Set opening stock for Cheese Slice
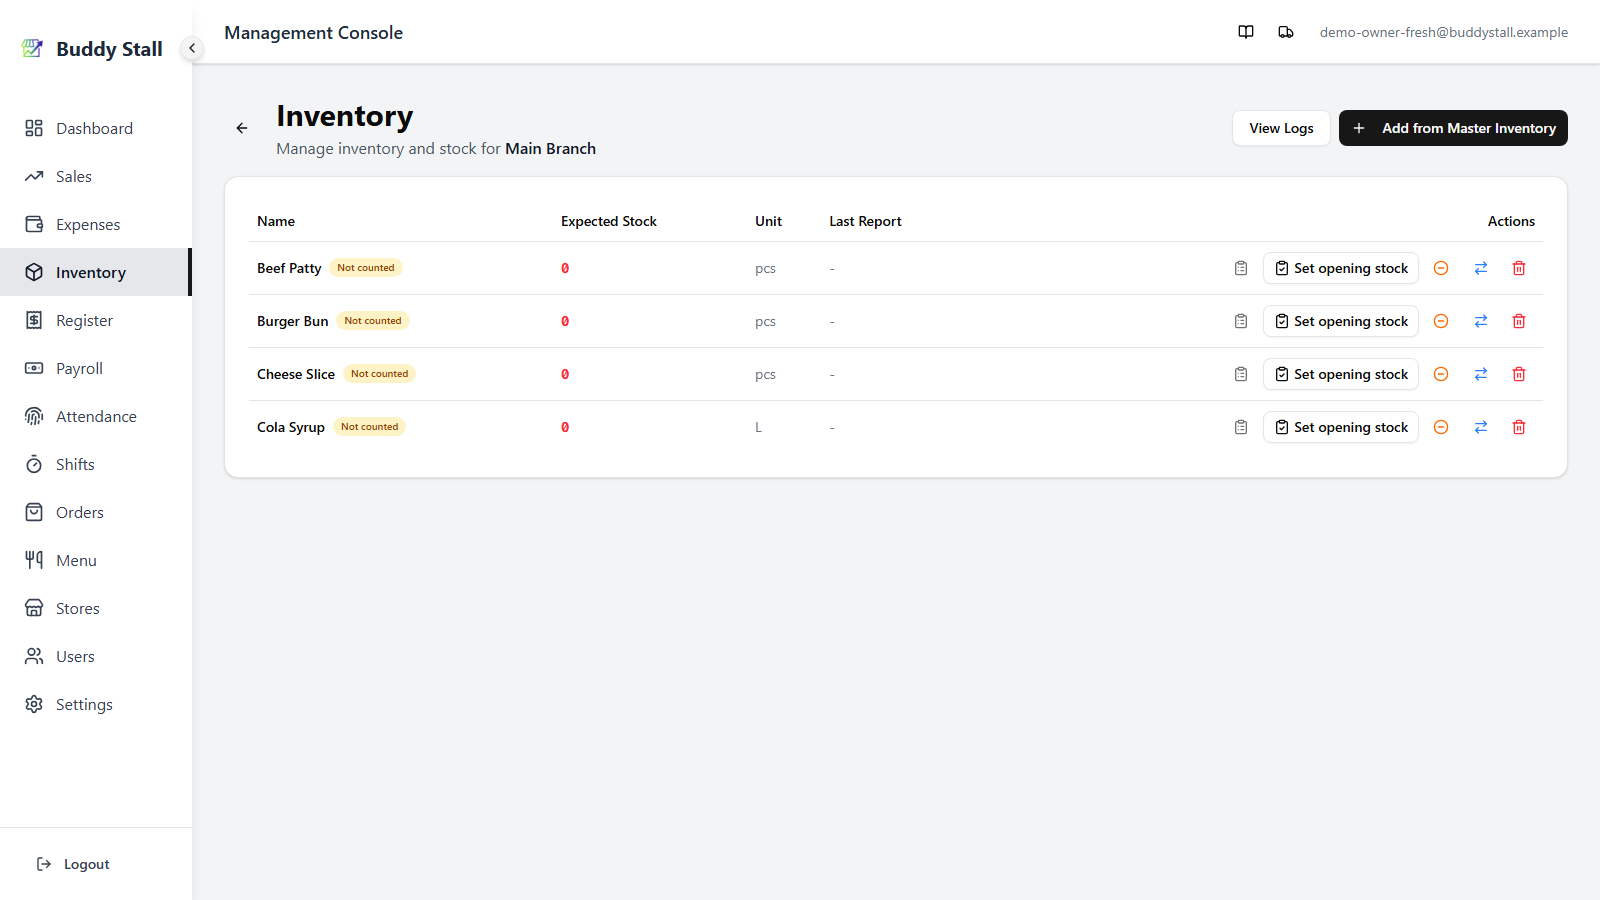Viewport: 1600px width, 900px height. 1340,374
